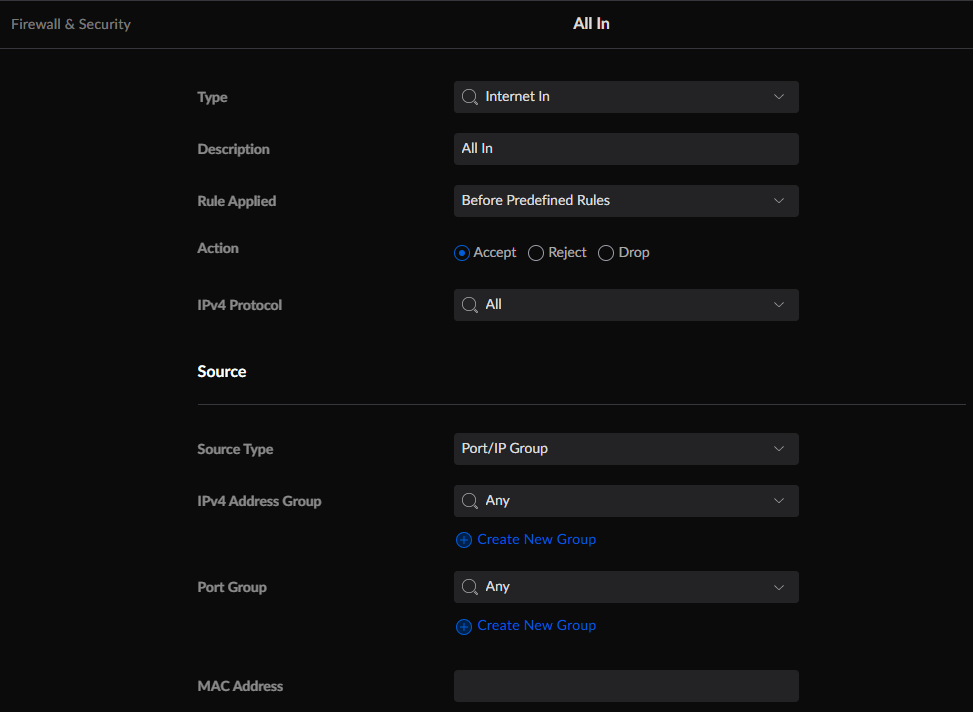Create New Group link for Port Group

(x=536, y=625)
